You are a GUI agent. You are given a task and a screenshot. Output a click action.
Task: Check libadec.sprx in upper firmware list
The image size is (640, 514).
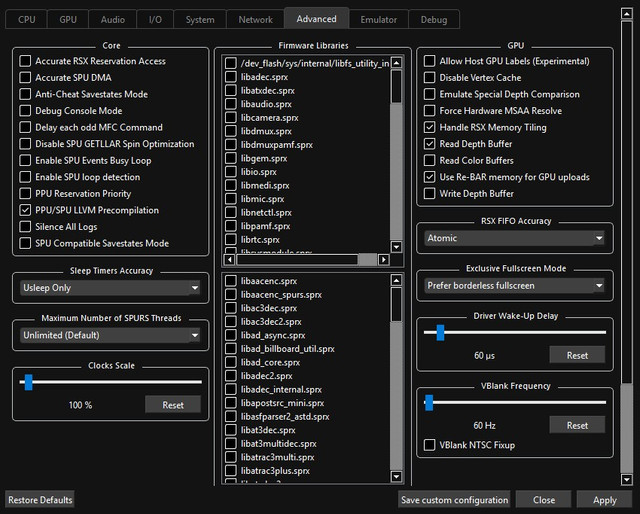[231, 77]
